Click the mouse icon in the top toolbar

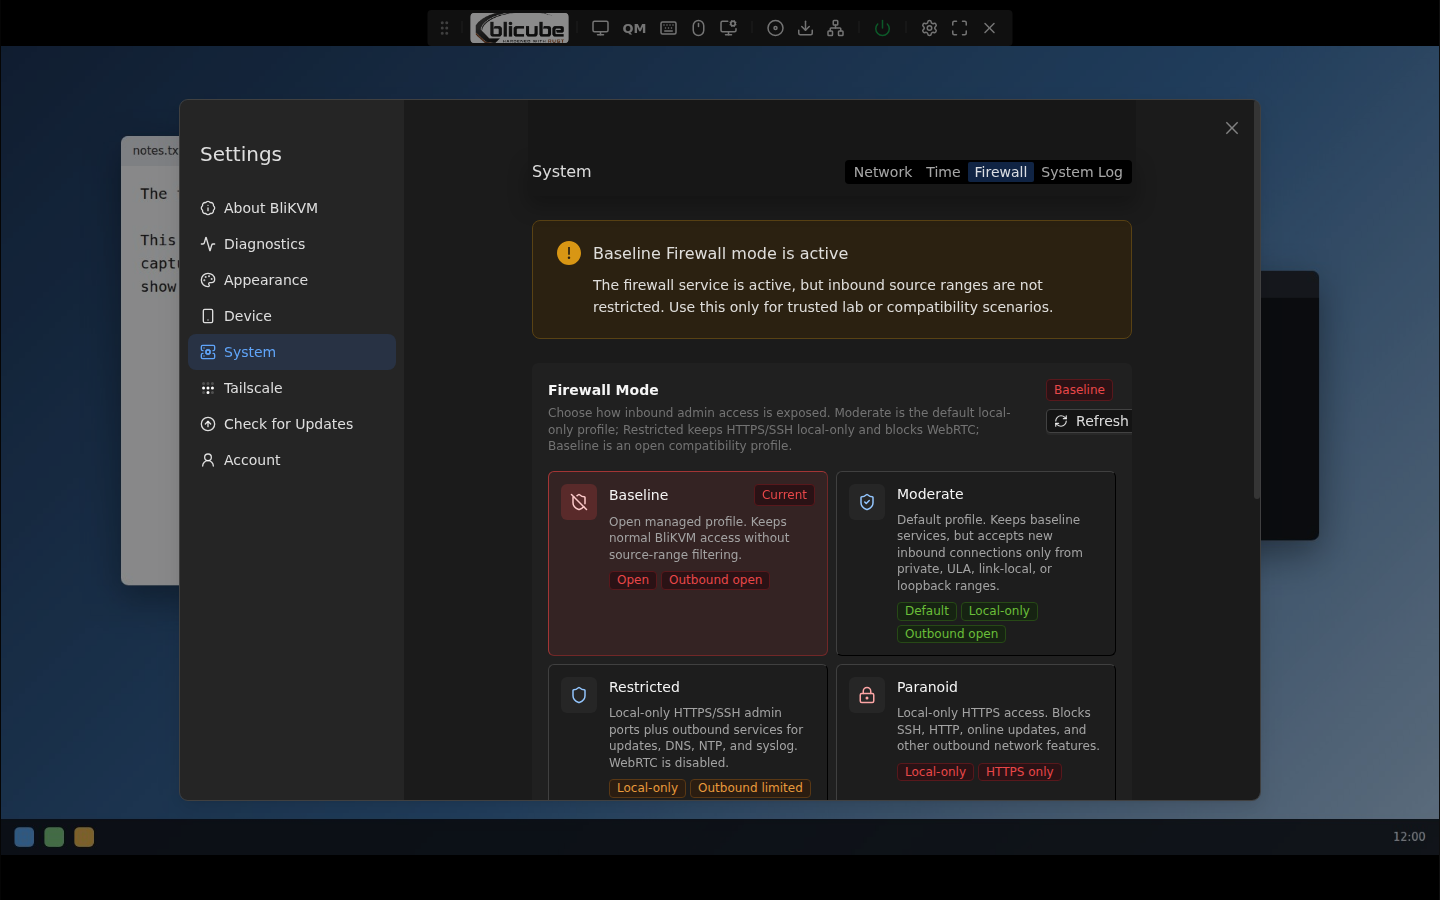[698, 28]
